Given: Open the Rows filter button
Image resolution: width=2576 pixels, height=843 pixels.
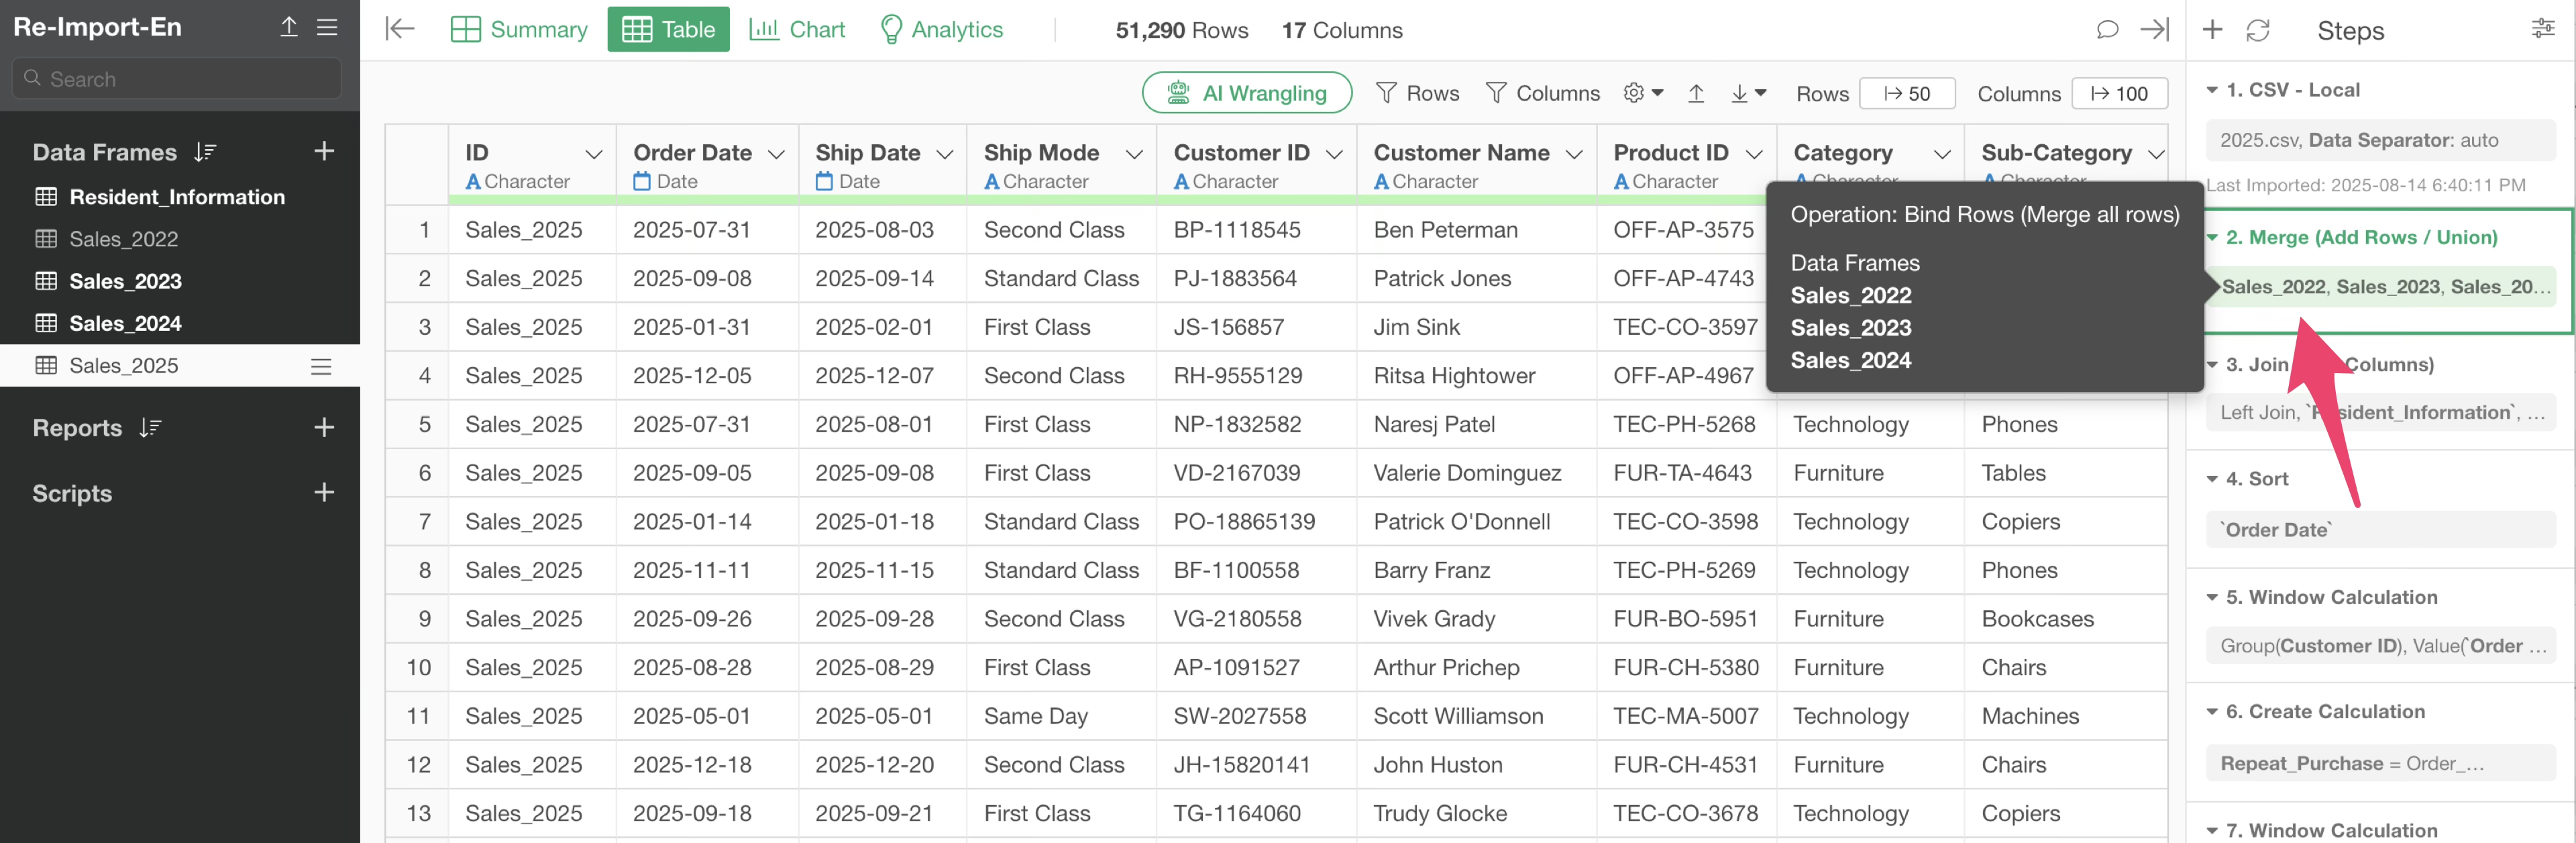Looking at the screenshot, I should pos(1417,93).
